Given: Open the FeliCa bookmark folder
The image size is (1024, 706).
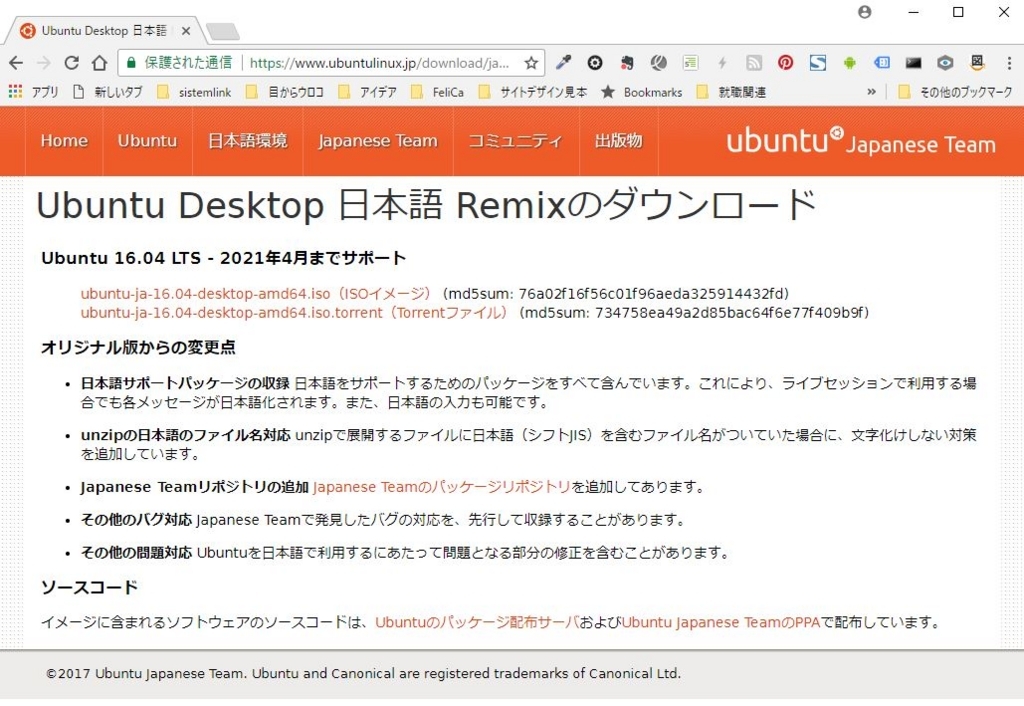Looking at the screenshot, I should coord(438,92).
